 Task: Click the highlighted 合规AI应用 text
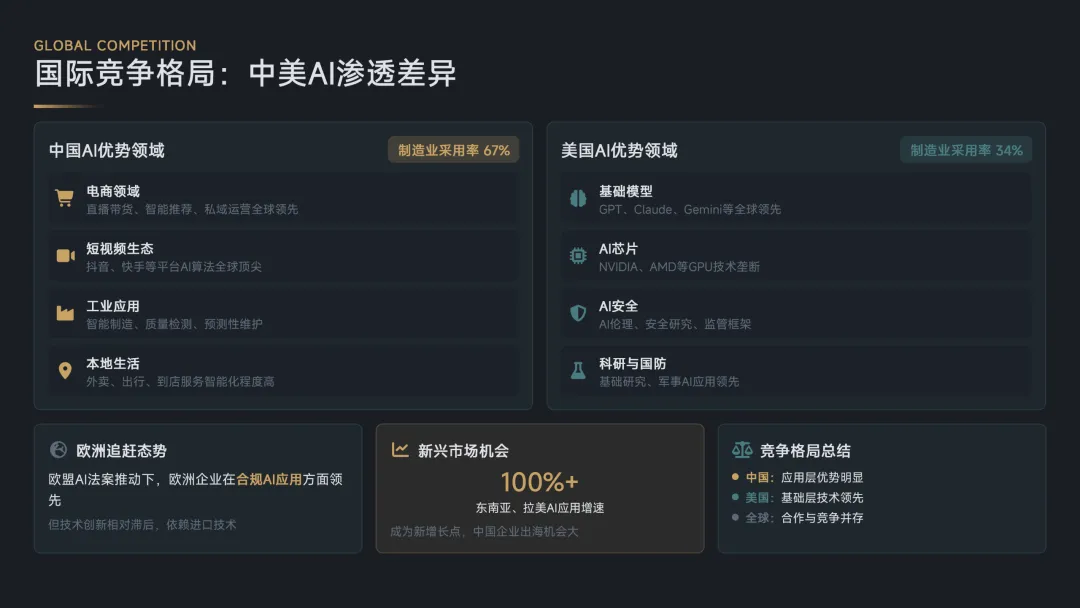(x=269, y=479)
